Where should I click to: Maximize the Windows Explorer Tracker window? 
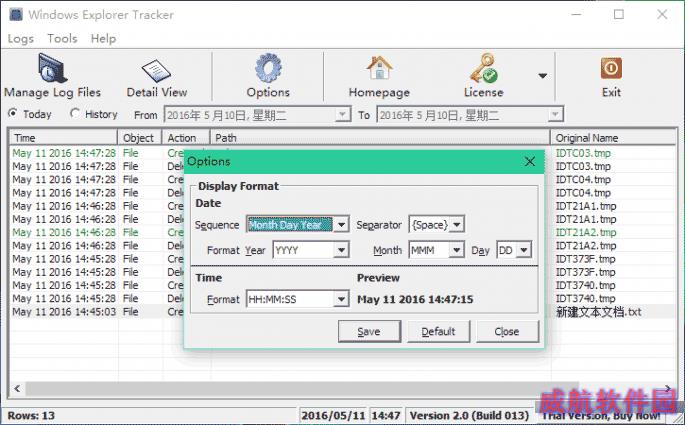tap(619, 14)
